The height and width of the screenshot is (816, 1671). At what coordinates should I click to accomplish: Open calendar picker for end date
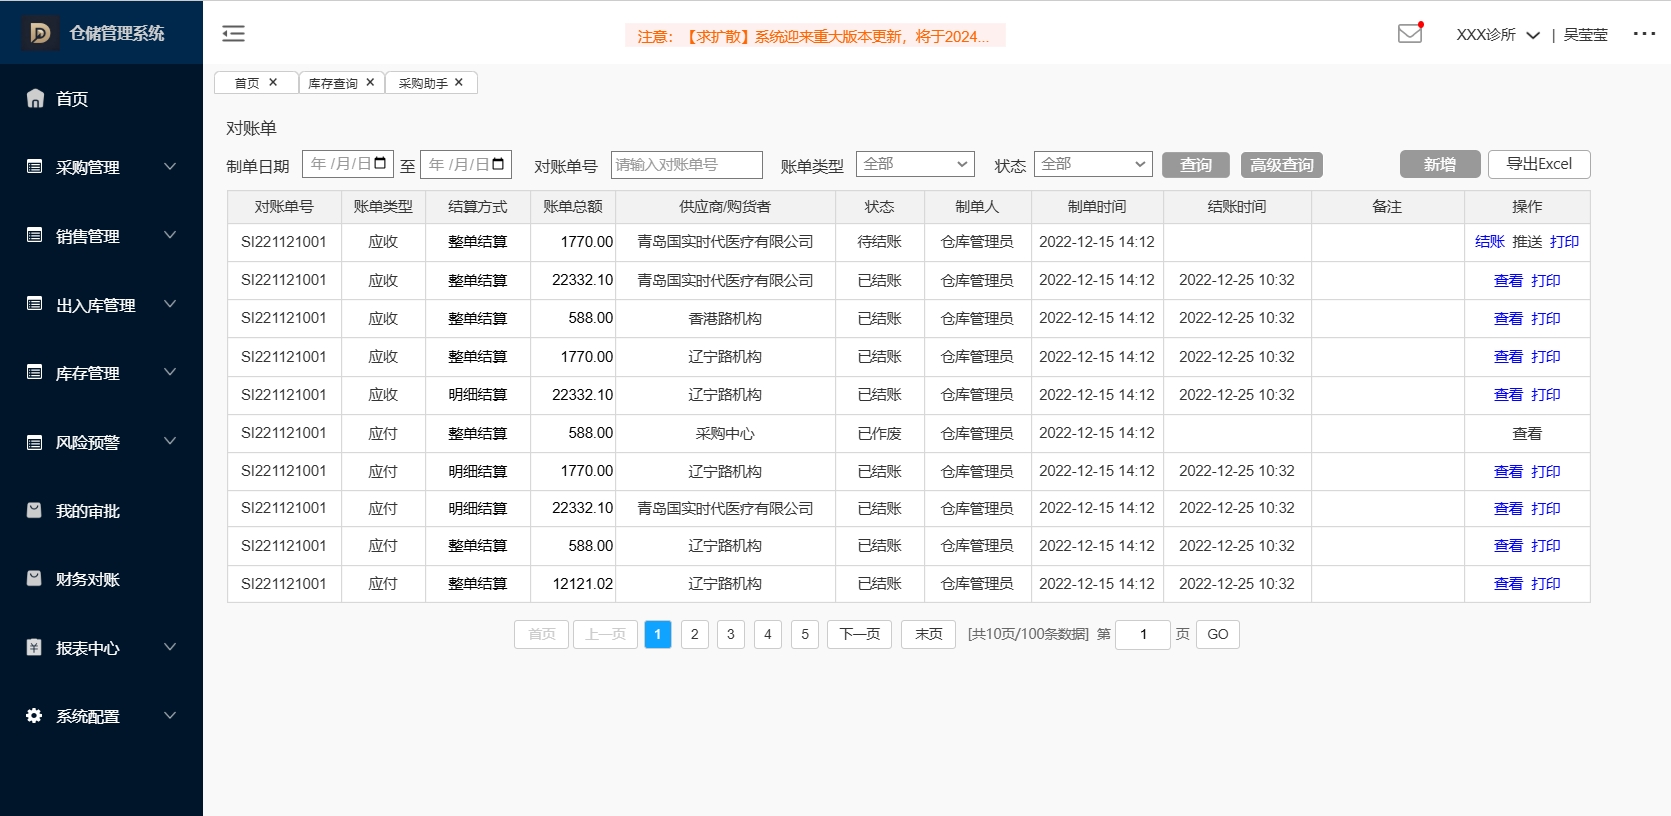[x=498, y=163]
